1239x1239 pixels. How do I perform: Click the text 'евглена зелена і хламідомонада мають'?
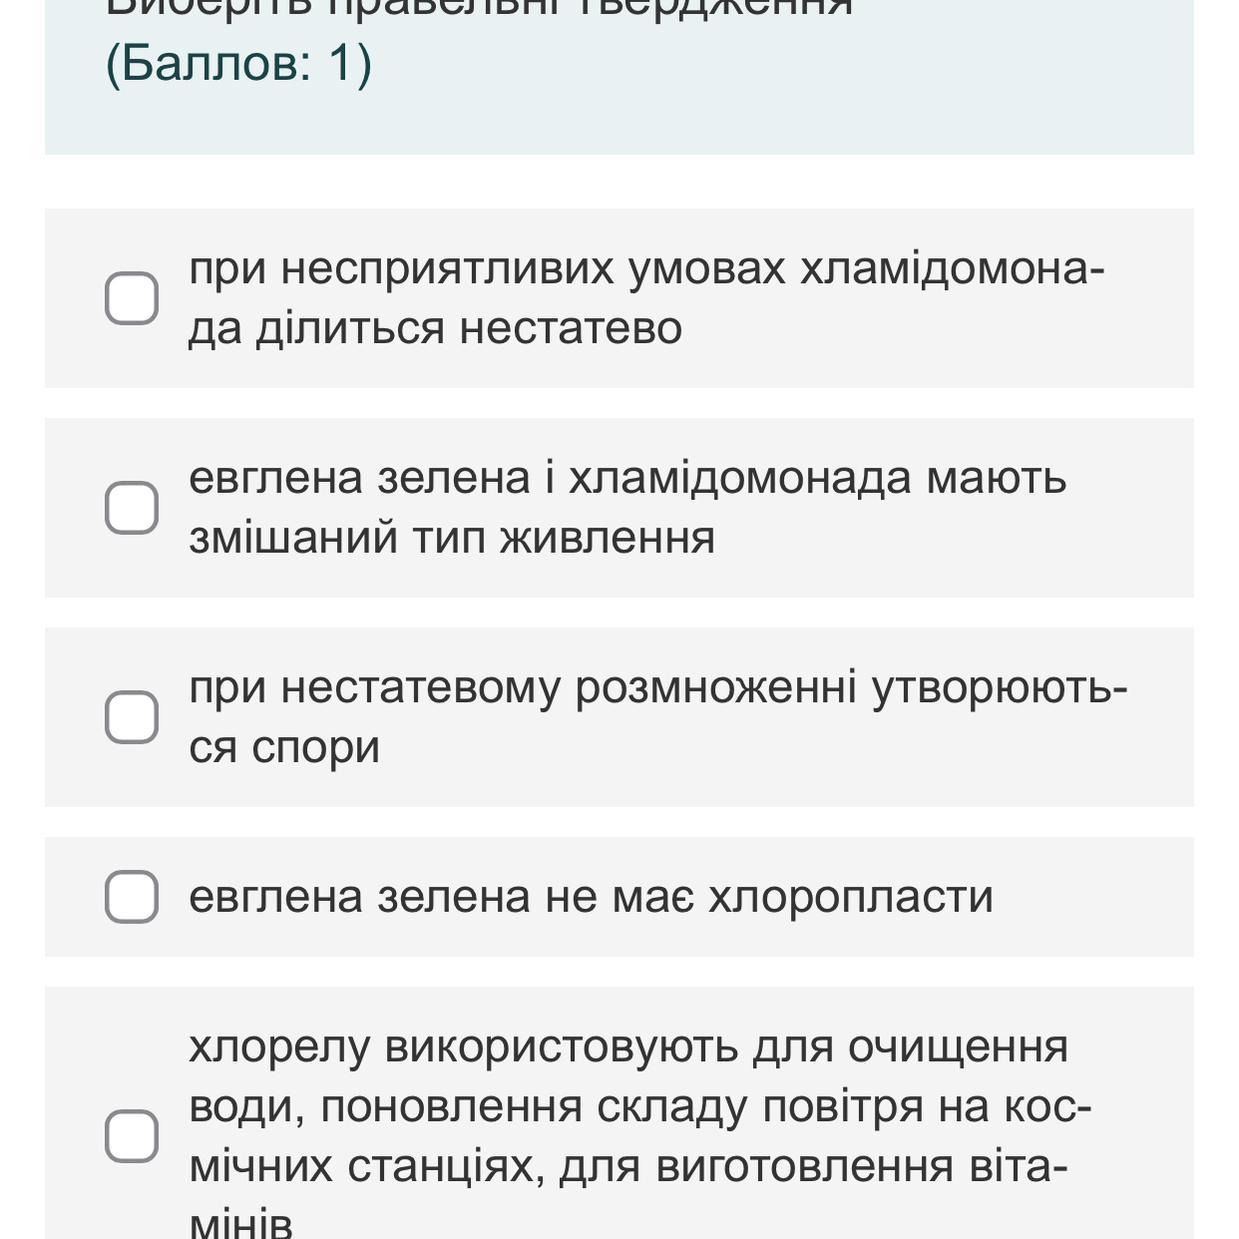[627, 478]
